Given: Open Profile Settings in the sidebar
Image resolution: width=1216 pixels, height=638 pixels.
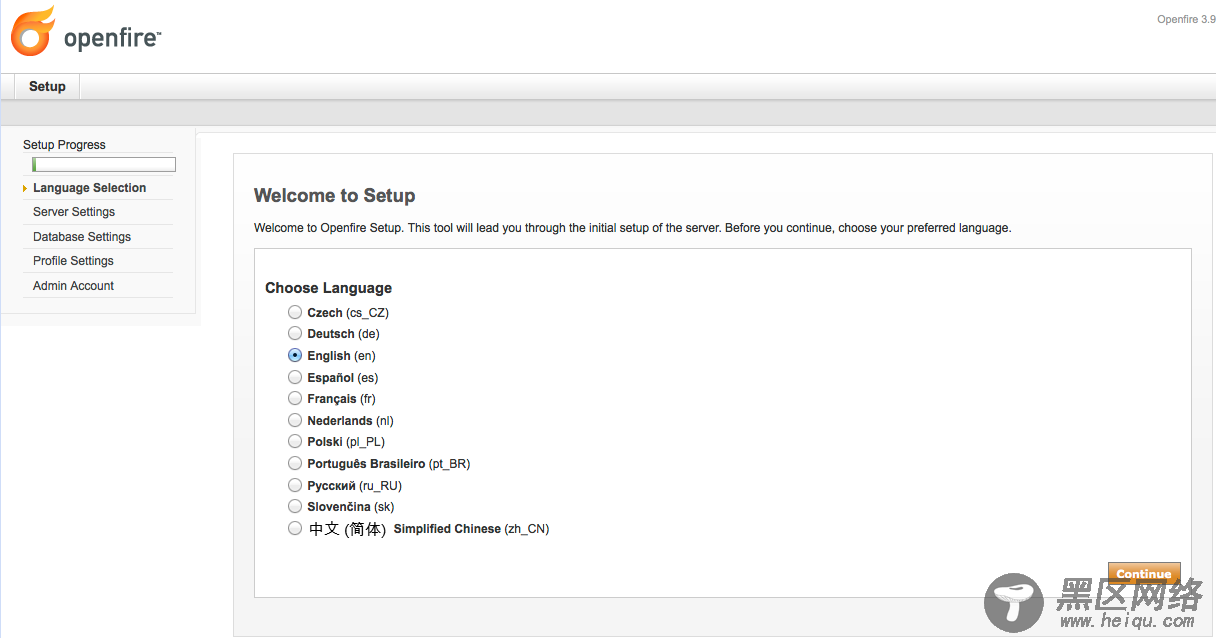Looking at the screenshot, I should pos(73,261).
